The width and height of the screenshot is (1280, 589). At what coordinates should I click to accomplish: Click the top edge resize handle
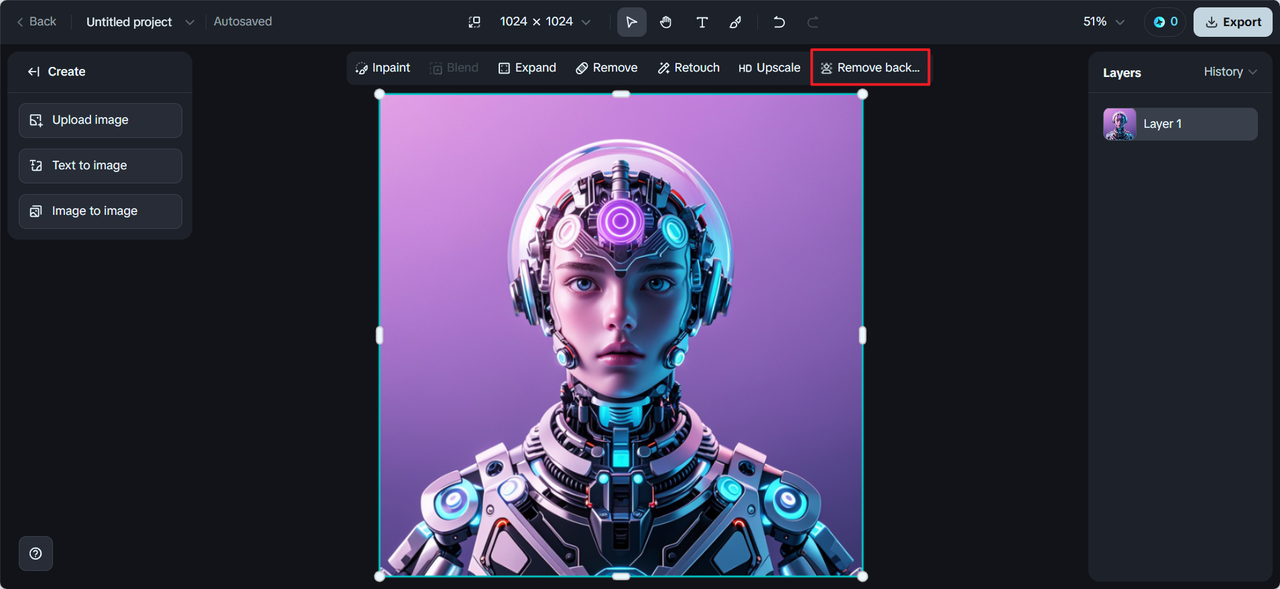click(621, 94)
